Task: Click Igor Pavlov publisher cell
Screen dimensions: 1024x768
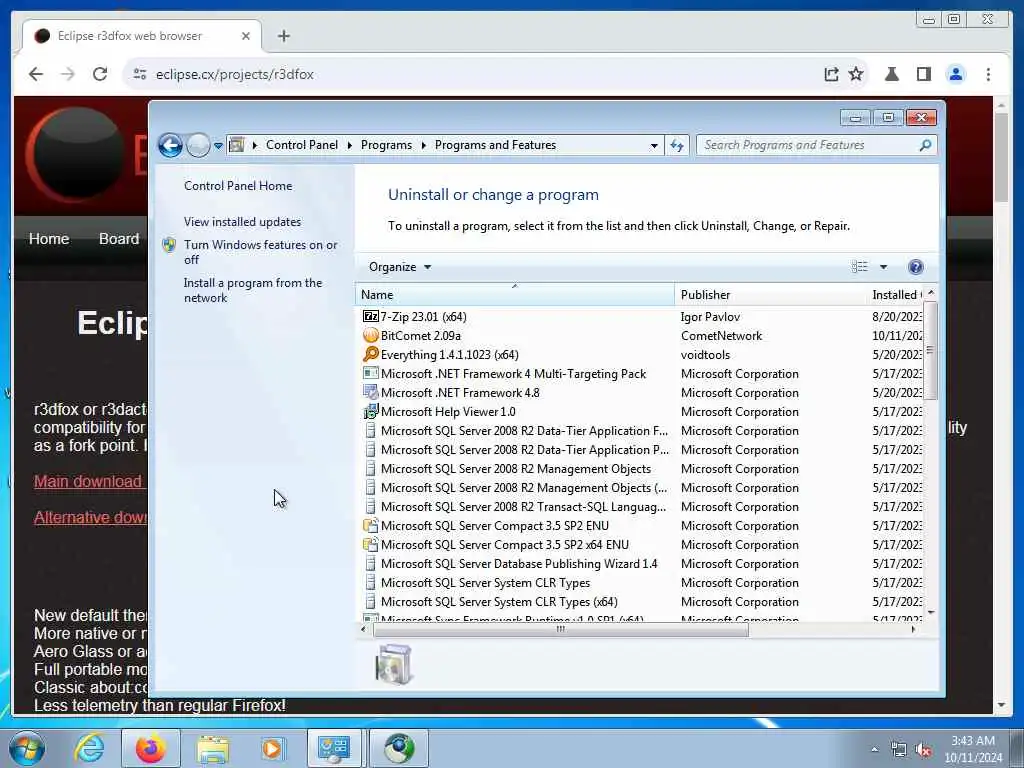Action: click(710, 316)
